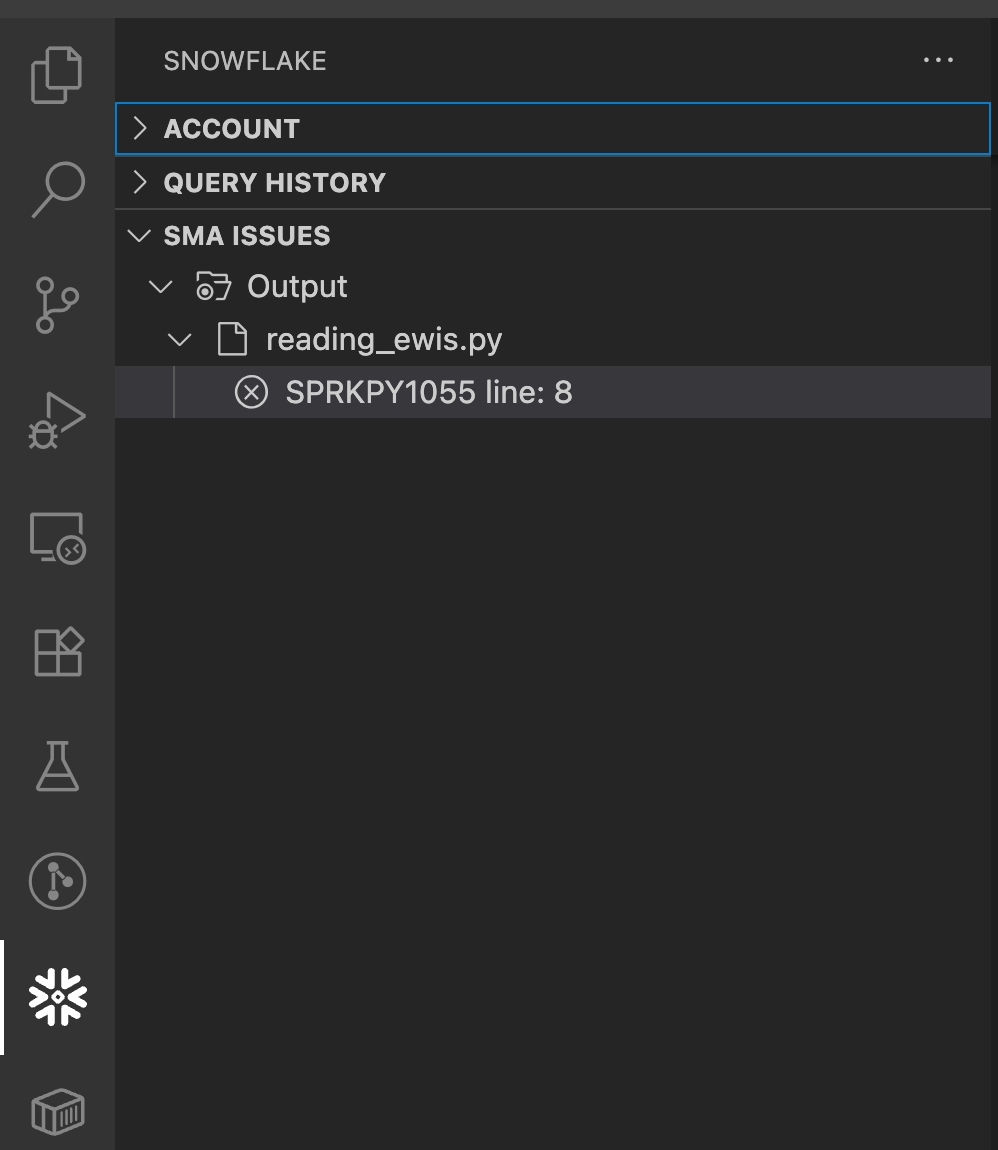Collapse the SMA ISSUES section
This screenshot has height=1150, width=998.
click(140, 236)
